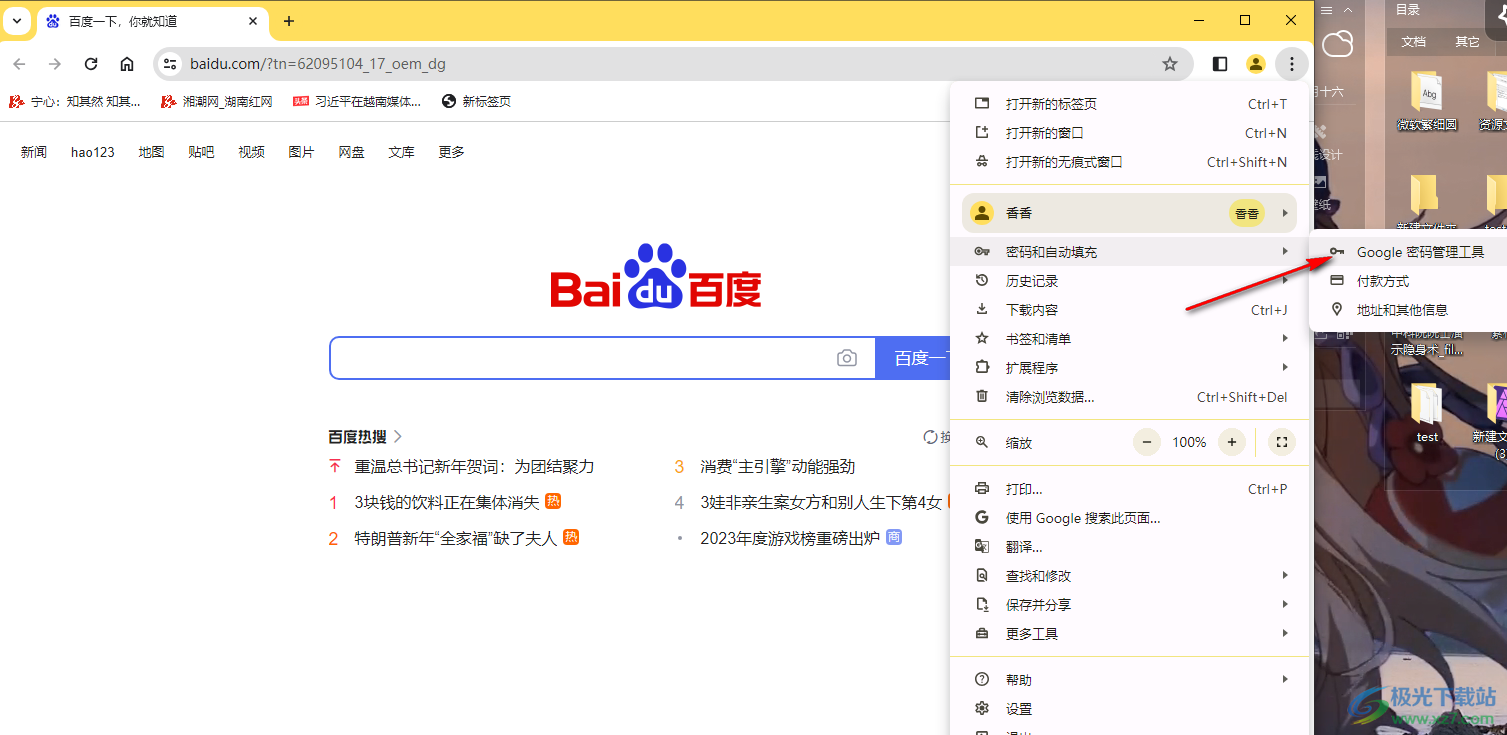Open 新闻 link on Baidu
The width and height of the screenshot is (1507, 735).
[34, 152]
